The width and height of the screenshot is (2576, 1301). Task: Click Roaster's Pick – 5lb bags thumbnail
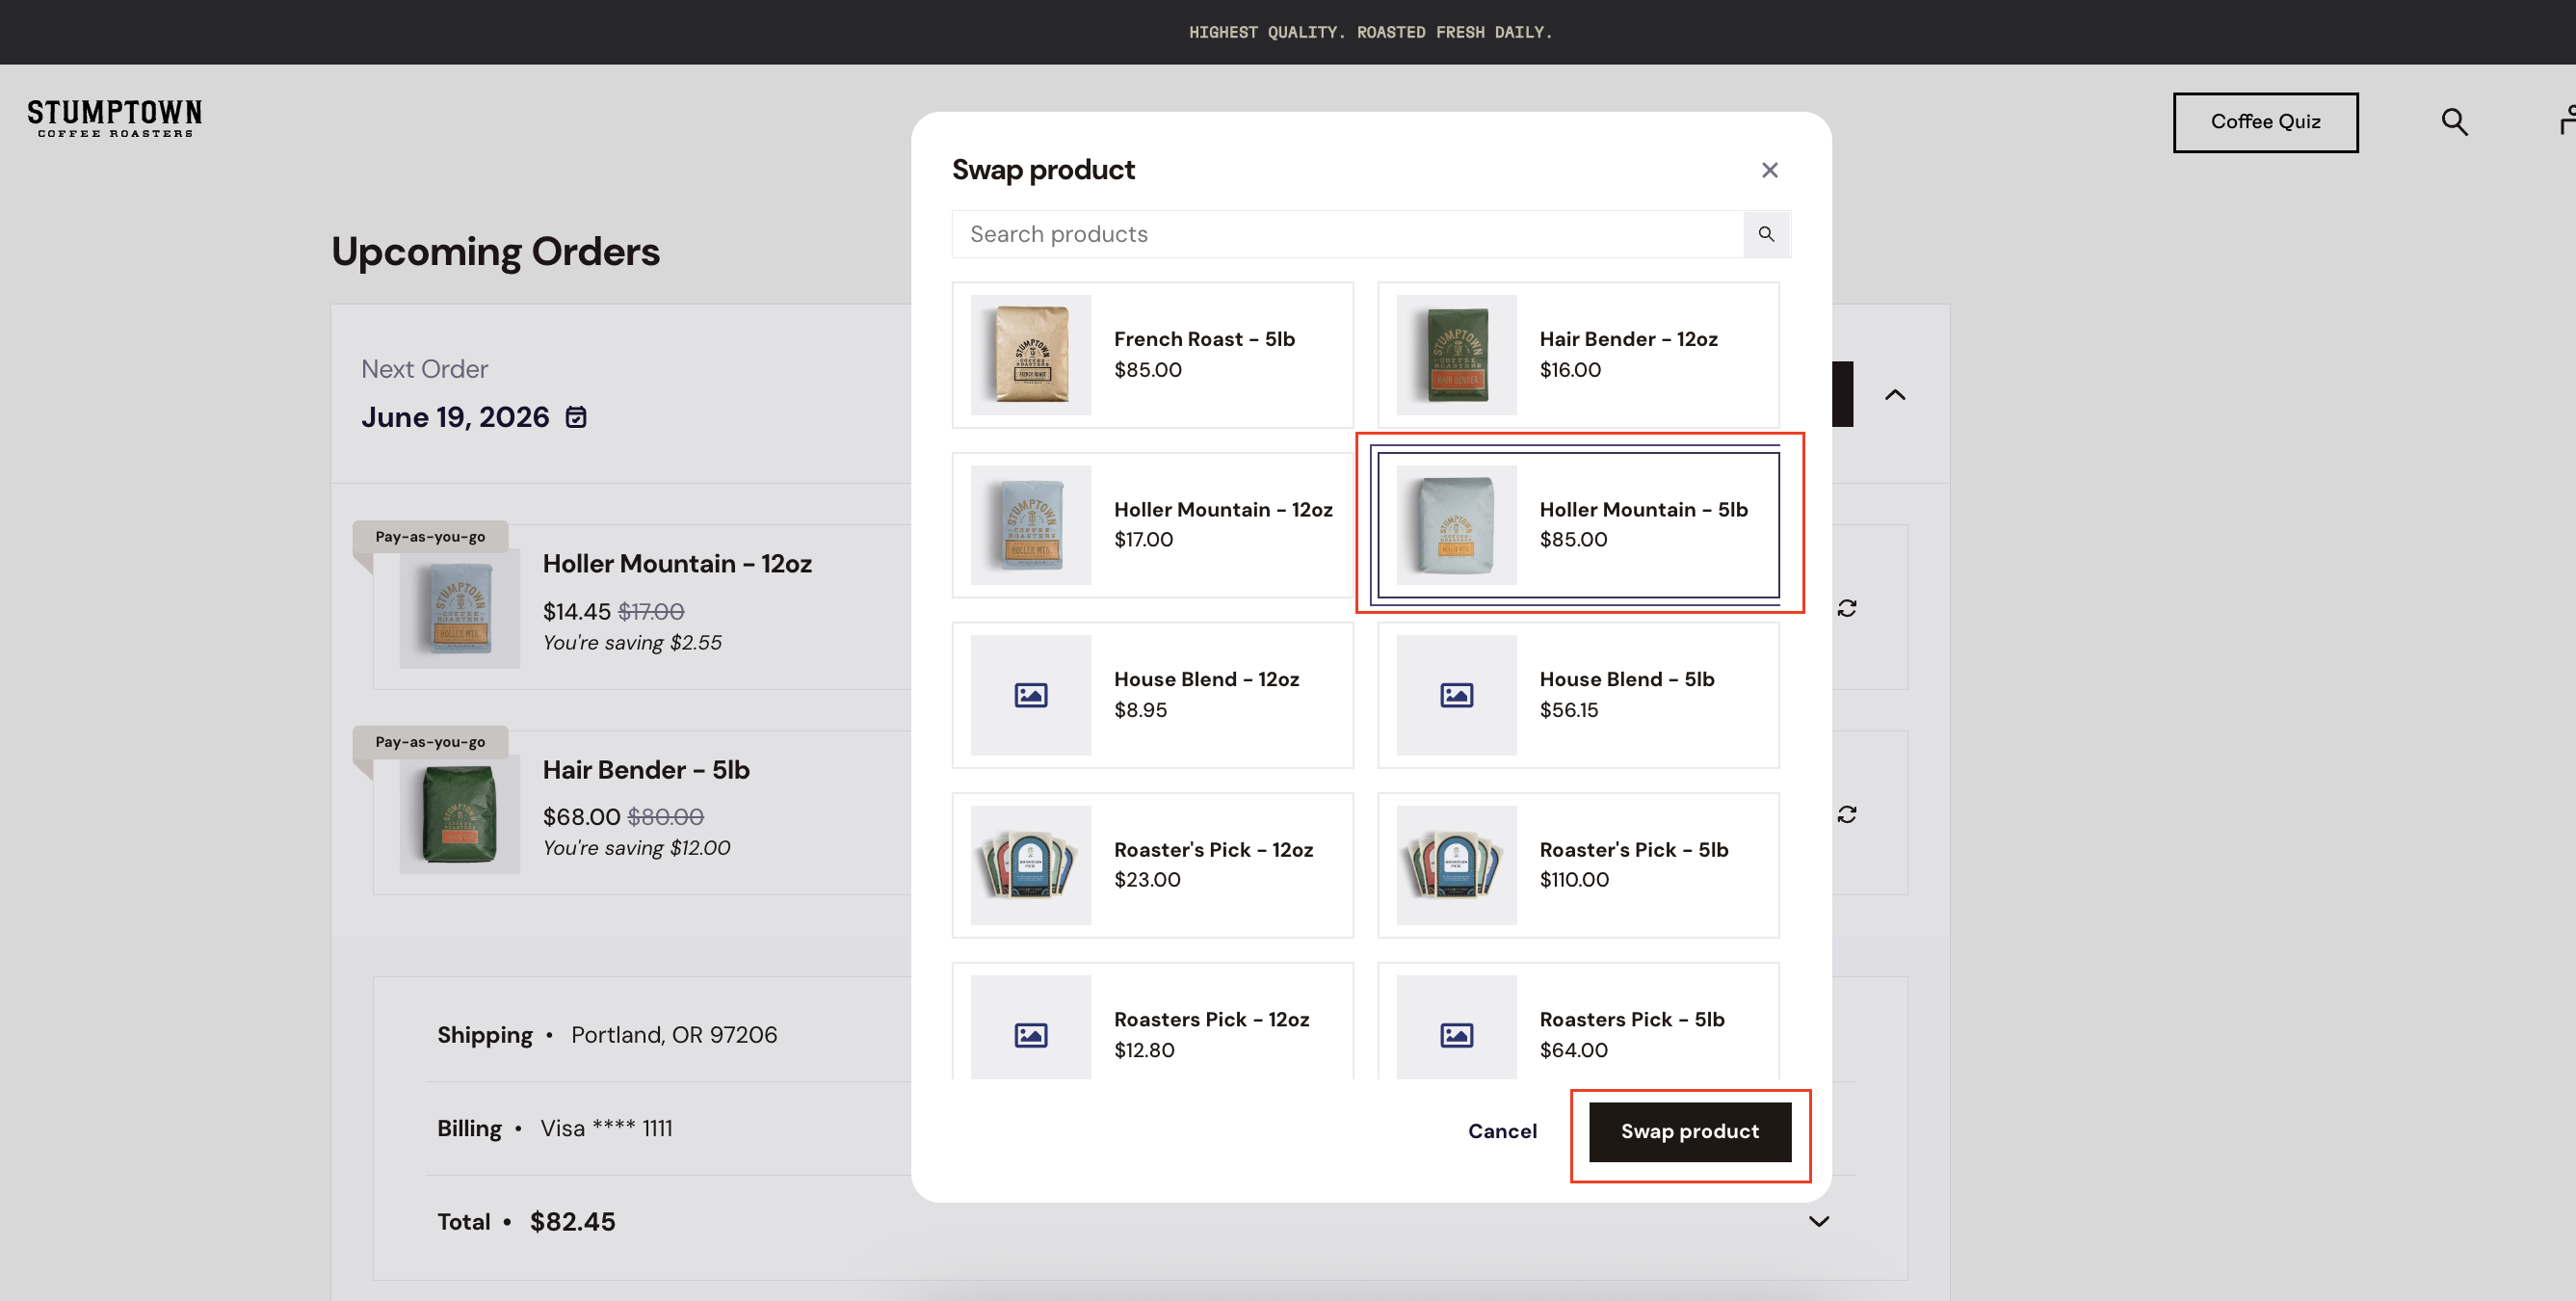point(1456,865)
